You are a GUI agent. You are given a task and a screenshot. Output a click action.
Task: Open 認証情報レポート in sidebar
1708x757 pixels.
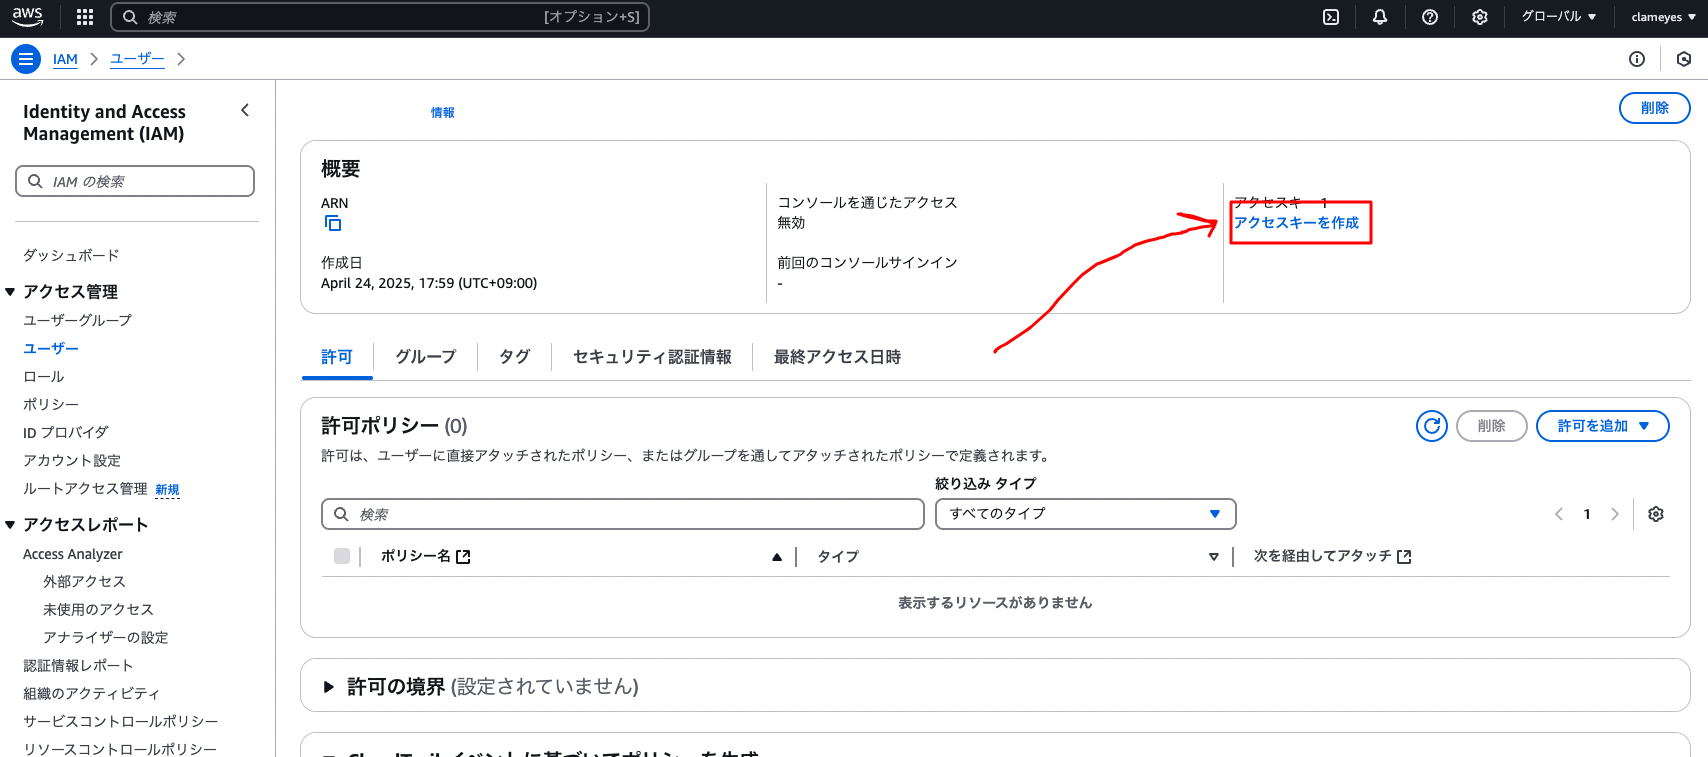tap(78, 665)
